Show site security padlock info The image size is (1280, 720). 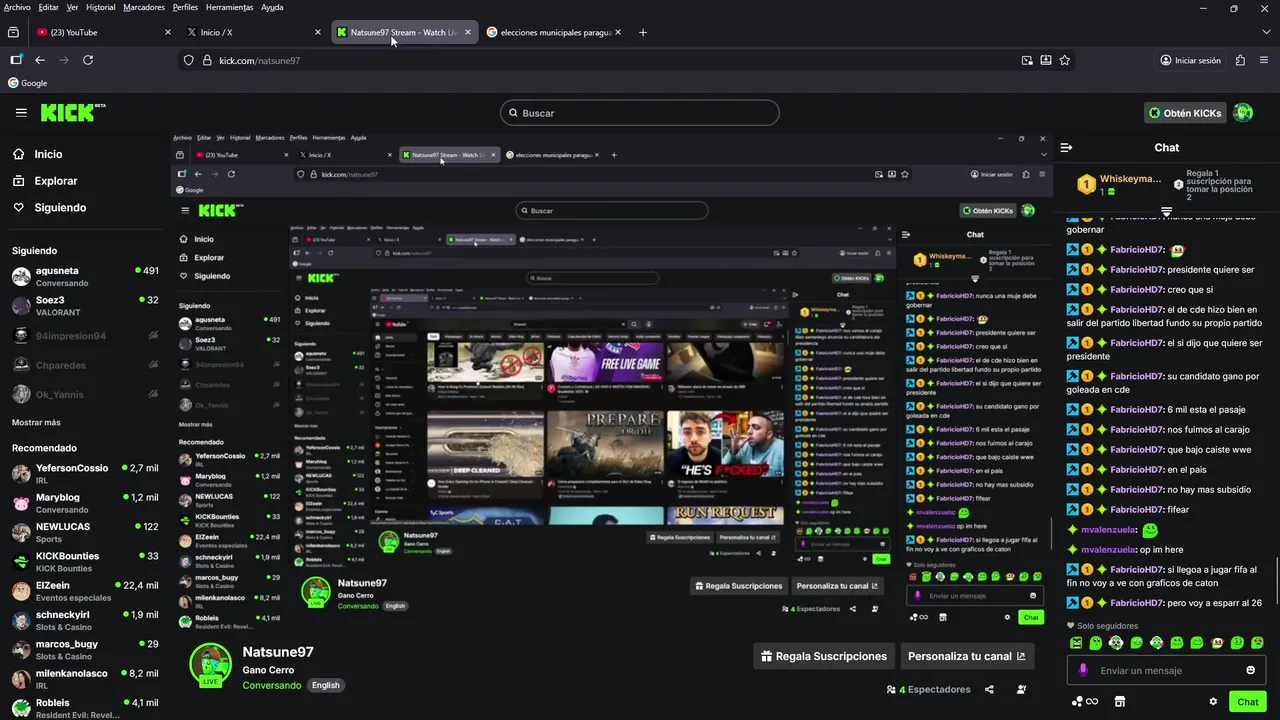pos(207,60)
